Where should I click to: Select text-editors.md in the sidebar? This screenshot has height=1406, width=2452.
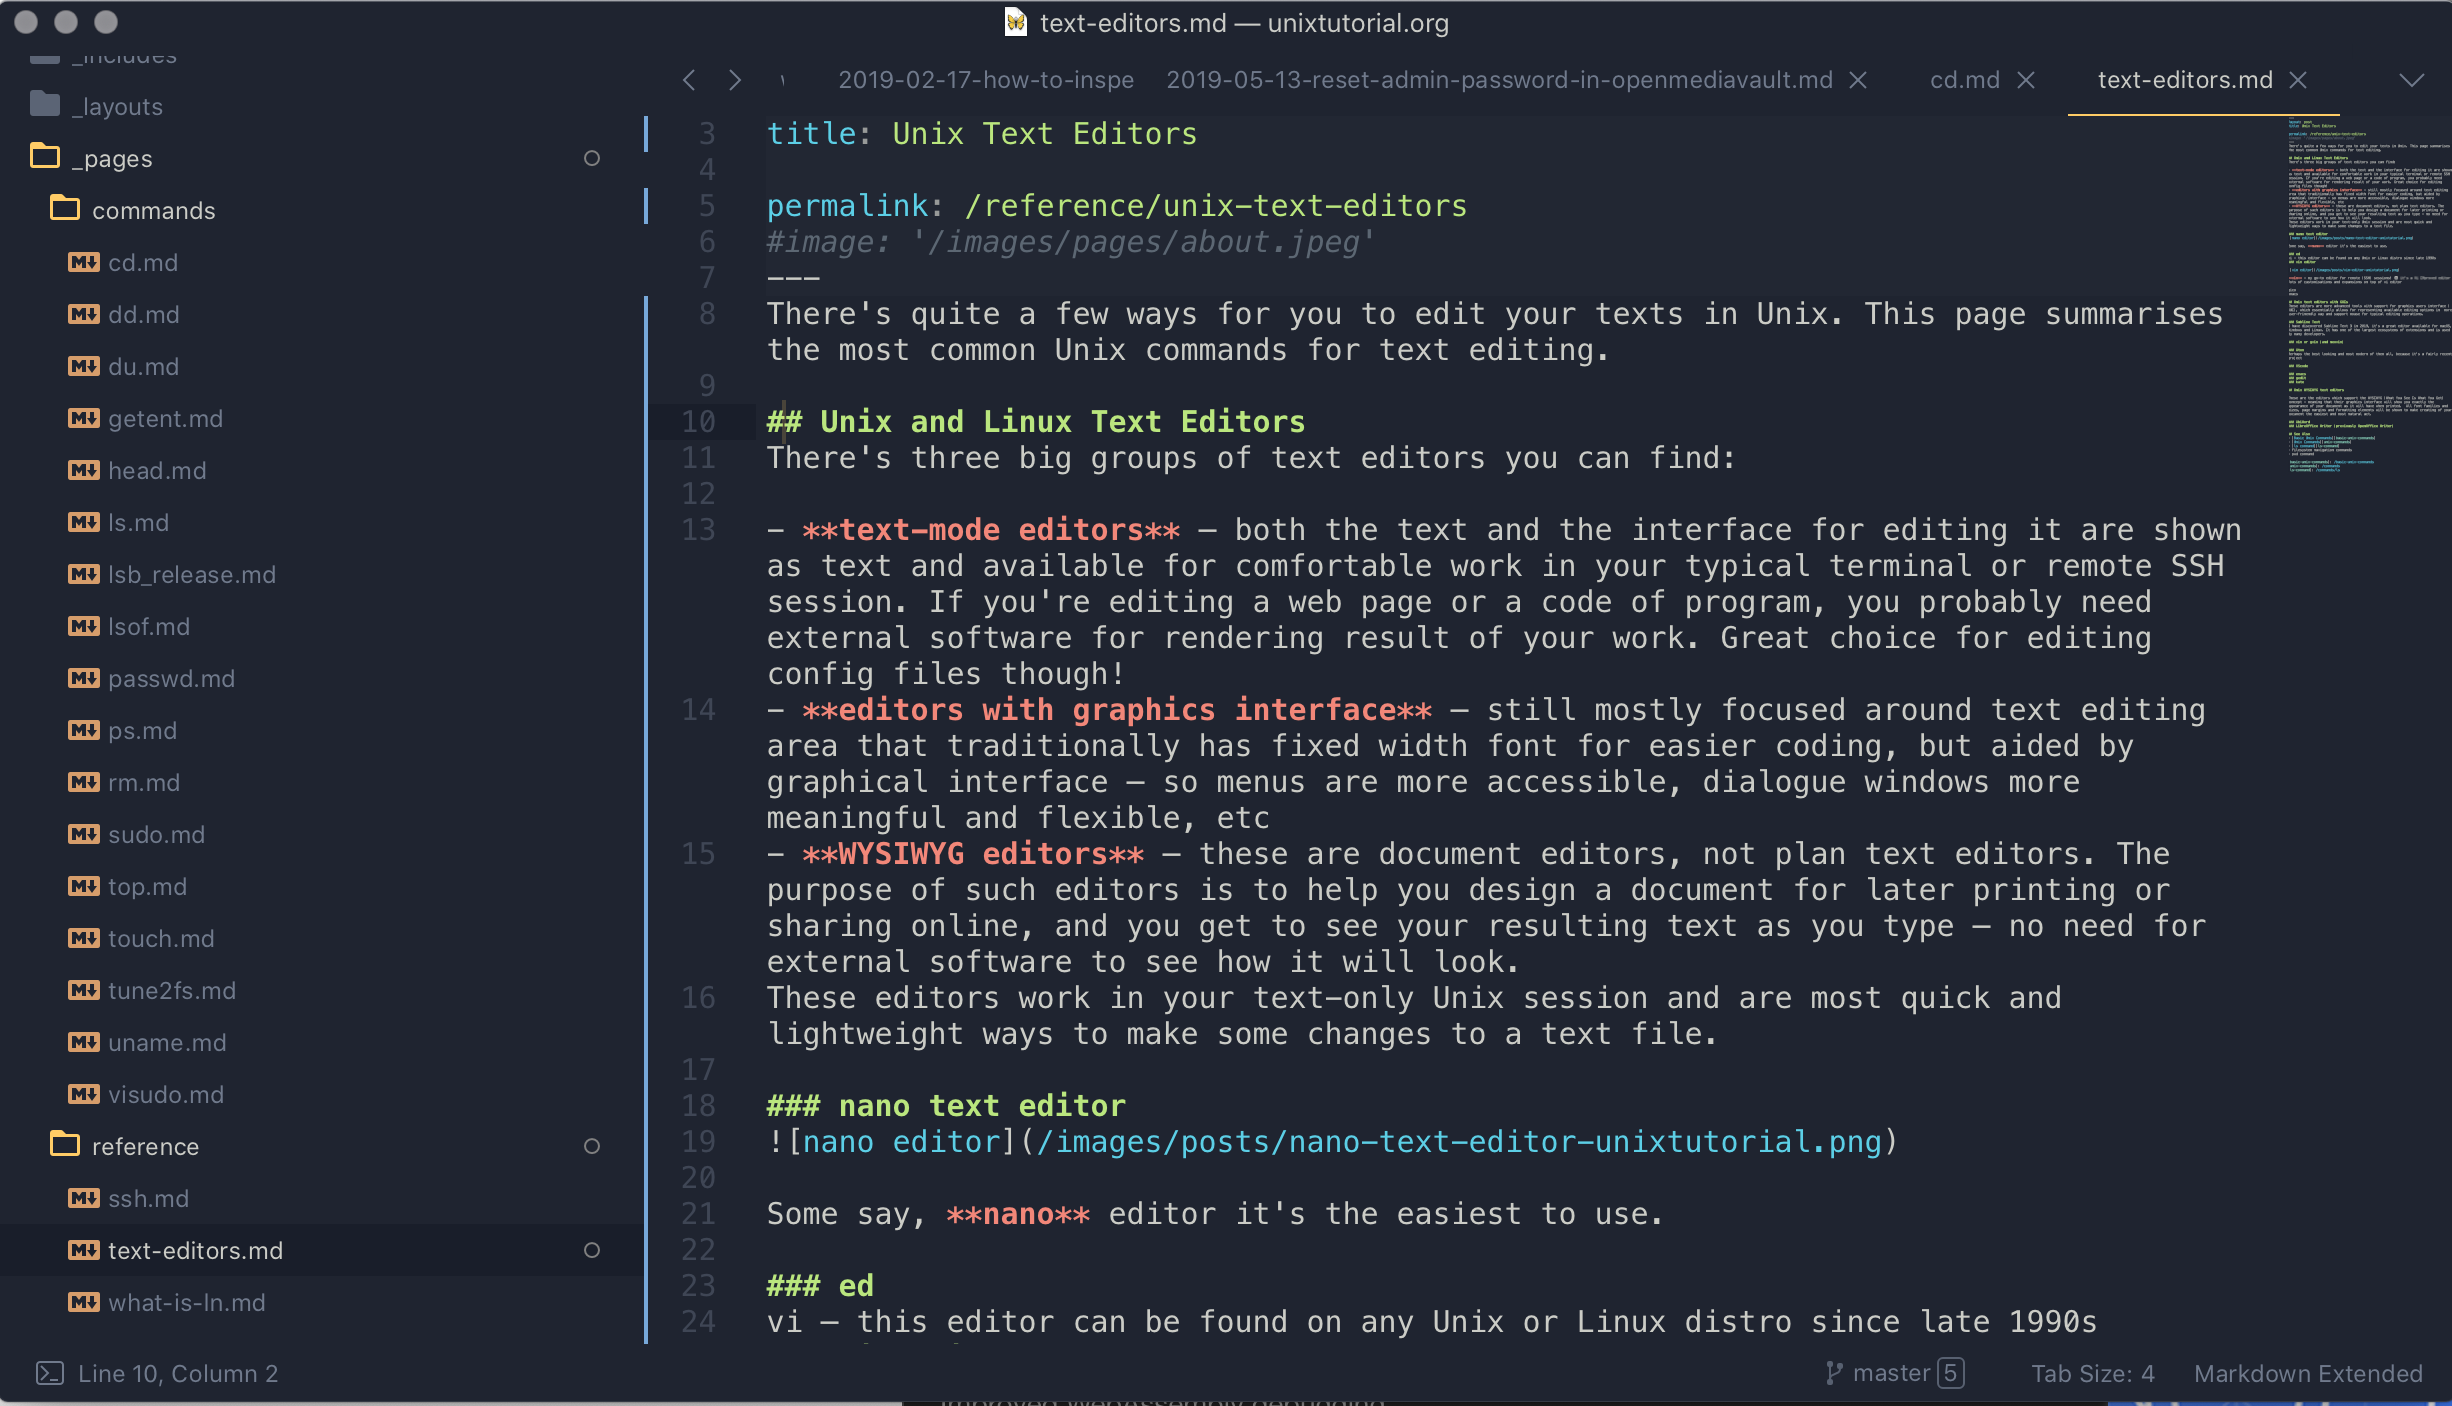[195, 1250]
